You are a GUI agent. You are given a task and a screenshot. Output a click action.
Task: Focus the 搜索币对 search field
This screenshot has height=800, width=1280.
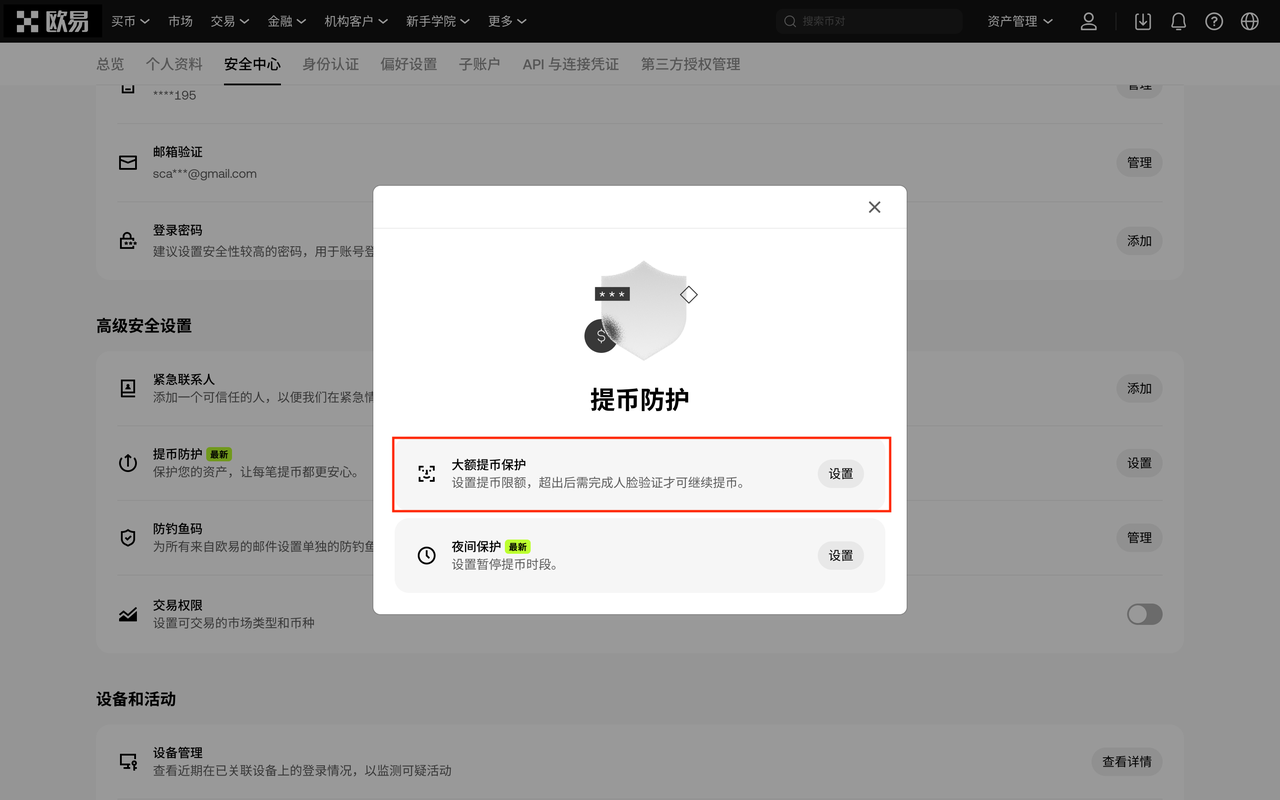point(869,21)
